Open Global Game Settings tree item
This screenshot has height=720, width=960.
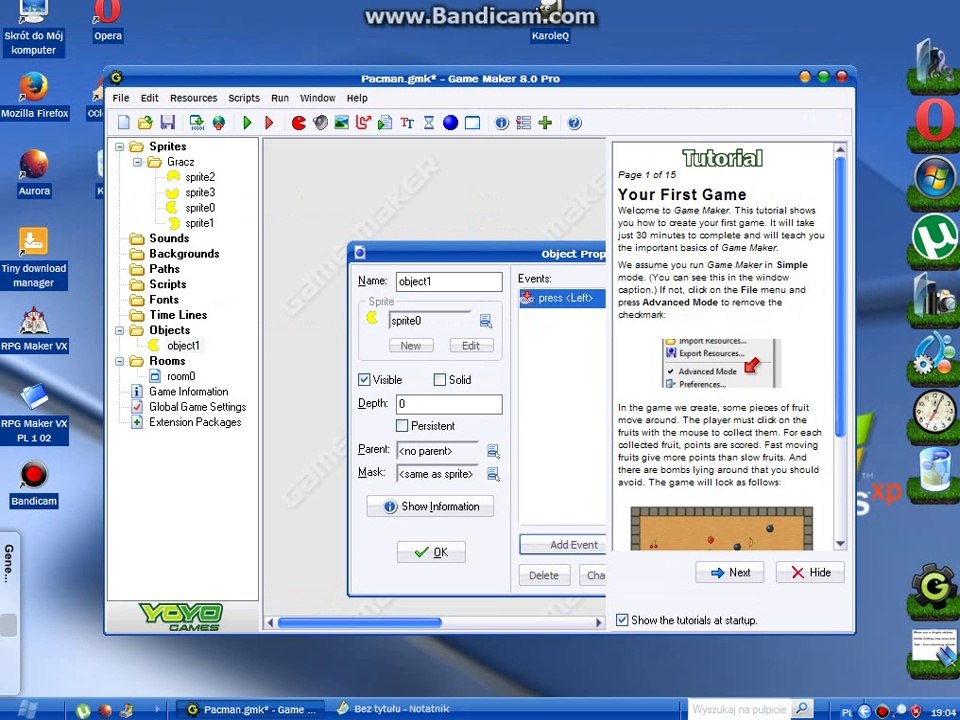(x=197, y=407)
